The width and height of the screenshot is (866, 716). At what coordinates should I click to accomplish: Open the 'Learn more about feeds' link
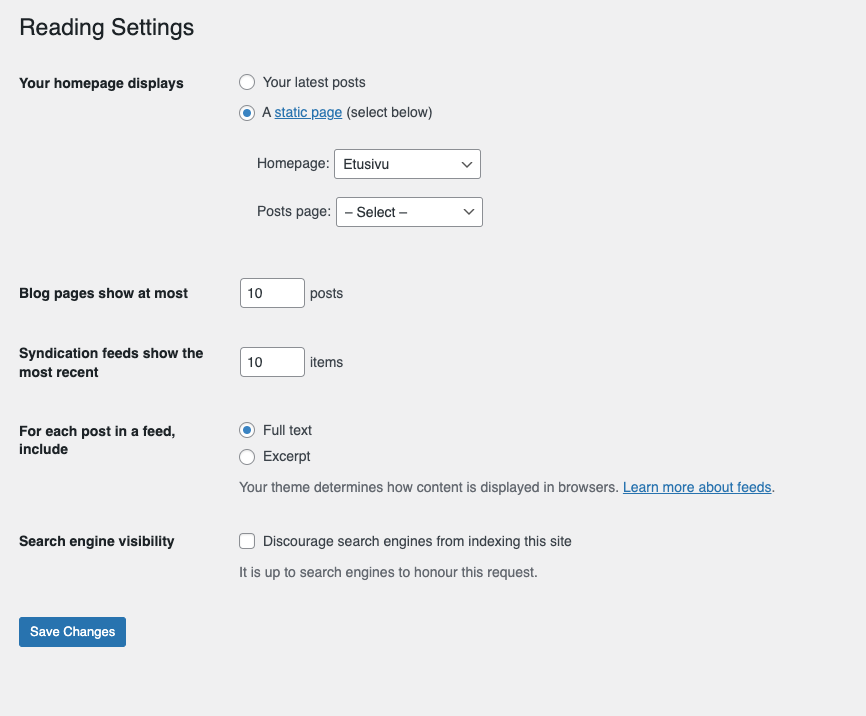coord(697,487)
